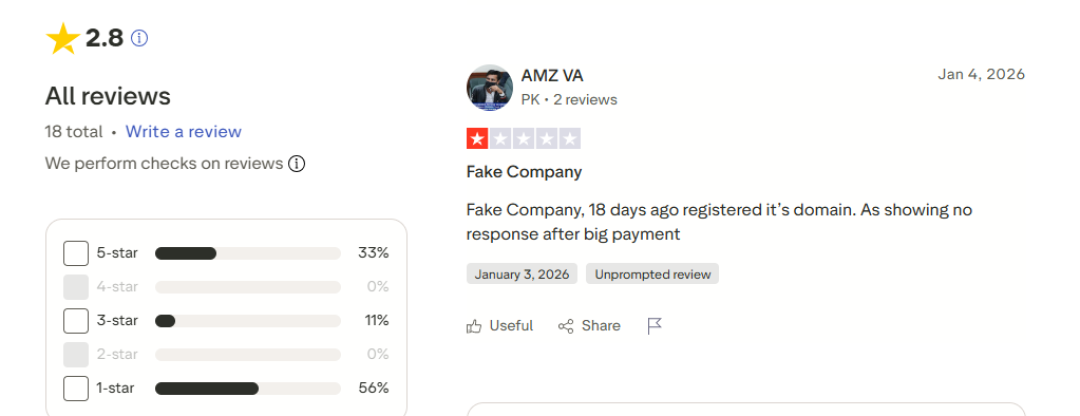1080x416 pixels.
Task: Click the 5-star percentage bar
Action: 247,254
